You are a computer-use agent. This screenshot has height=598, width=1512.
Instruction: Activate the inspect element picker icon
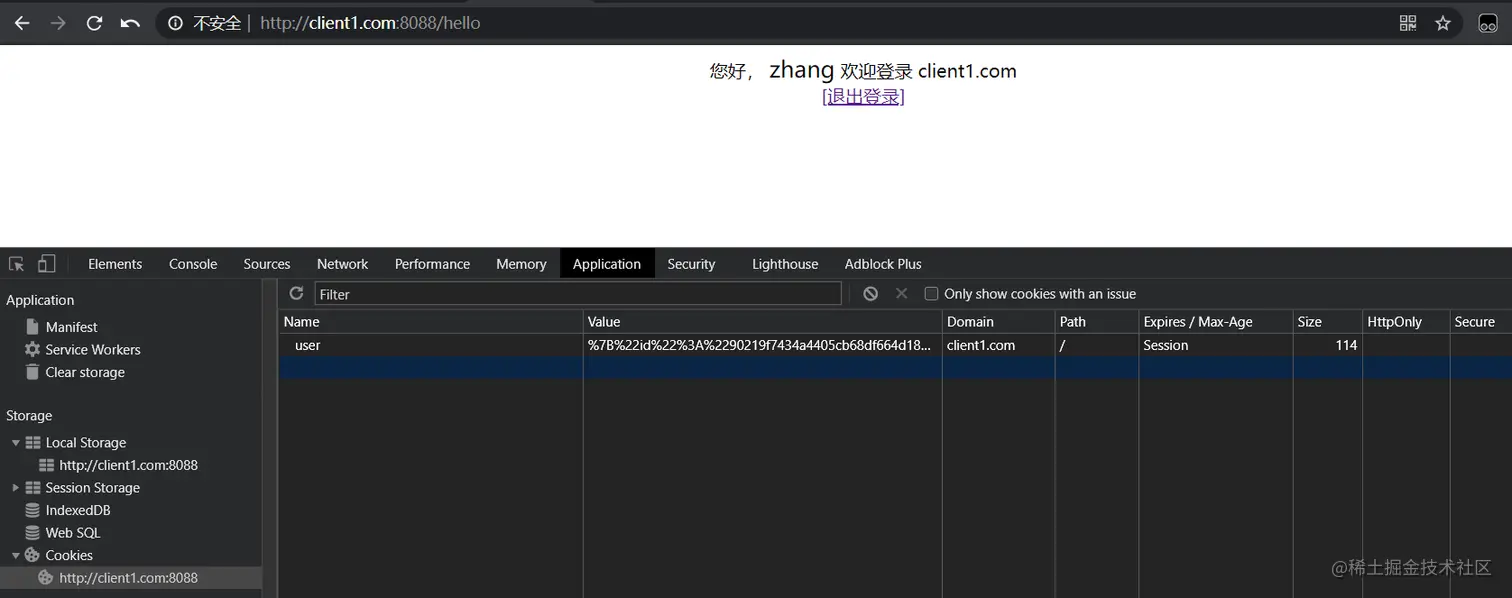pos(16,264)
